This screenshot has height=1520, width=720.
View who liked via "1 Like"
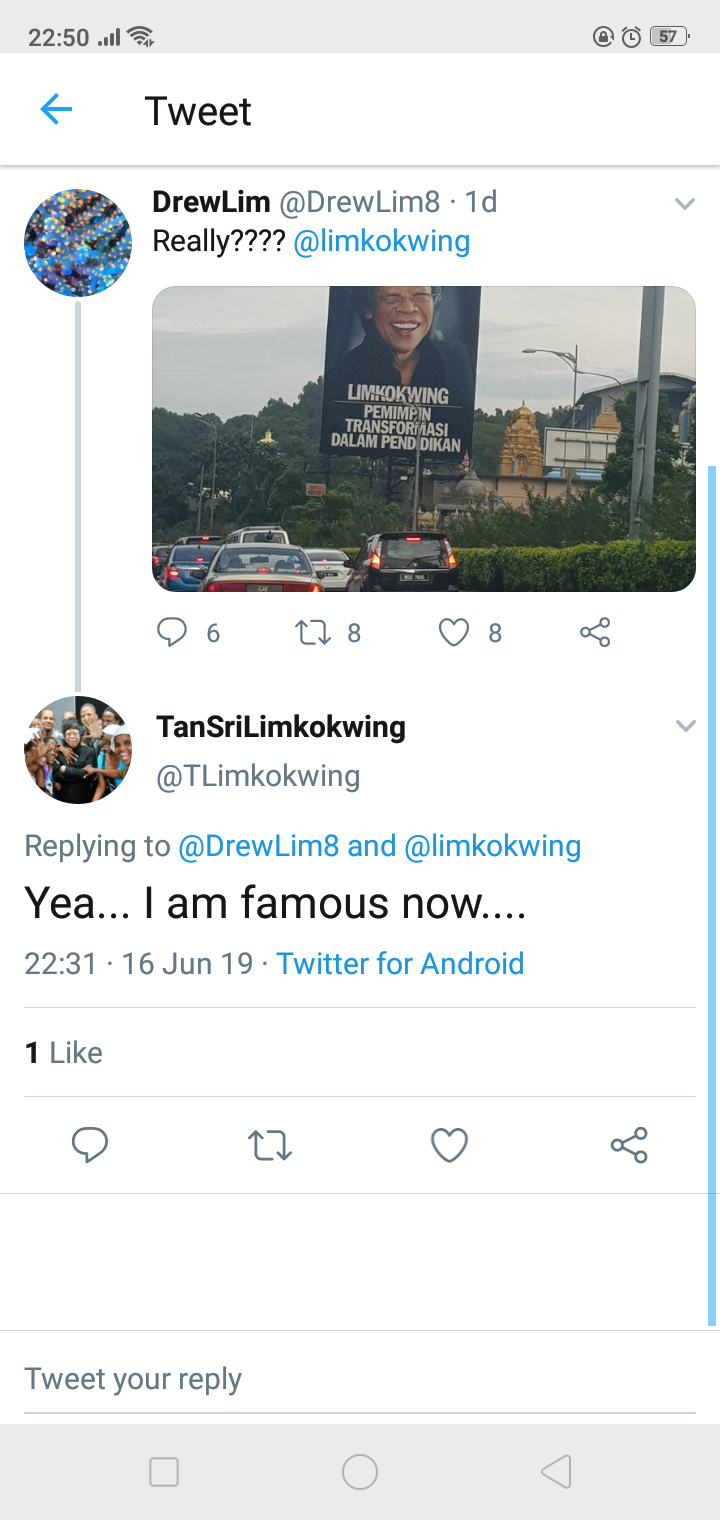[x=64, y=1052]
